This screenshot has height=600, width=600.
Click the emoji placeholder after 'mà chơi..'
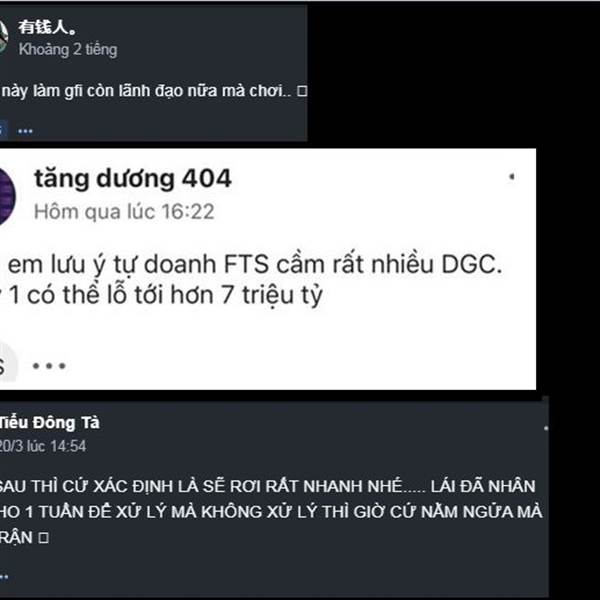tap(302, 91)
